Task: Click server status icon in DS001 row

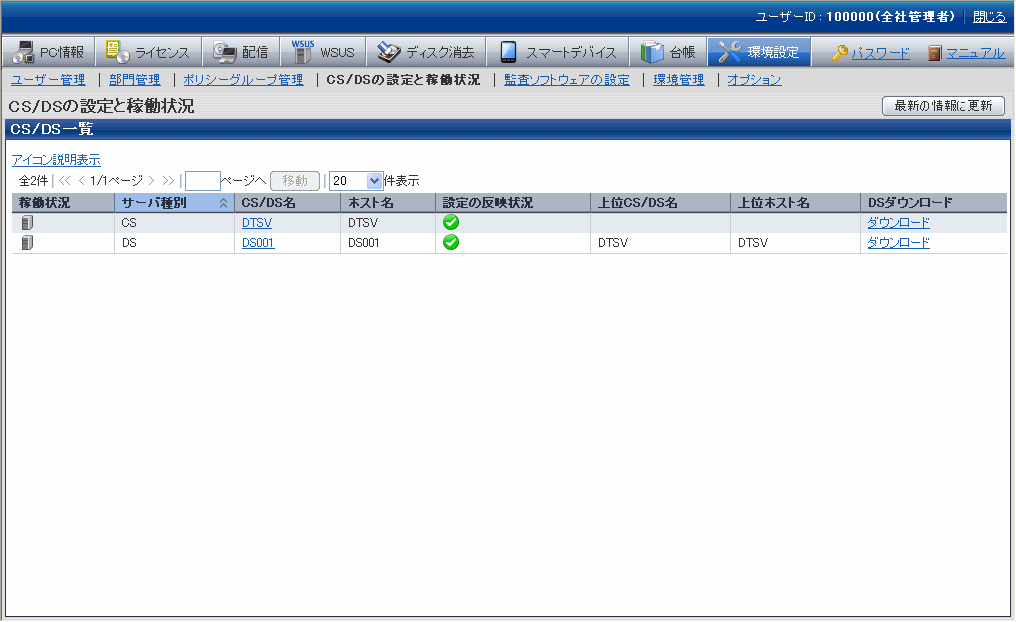Action: pyautogui.click(x=27, y=243)
